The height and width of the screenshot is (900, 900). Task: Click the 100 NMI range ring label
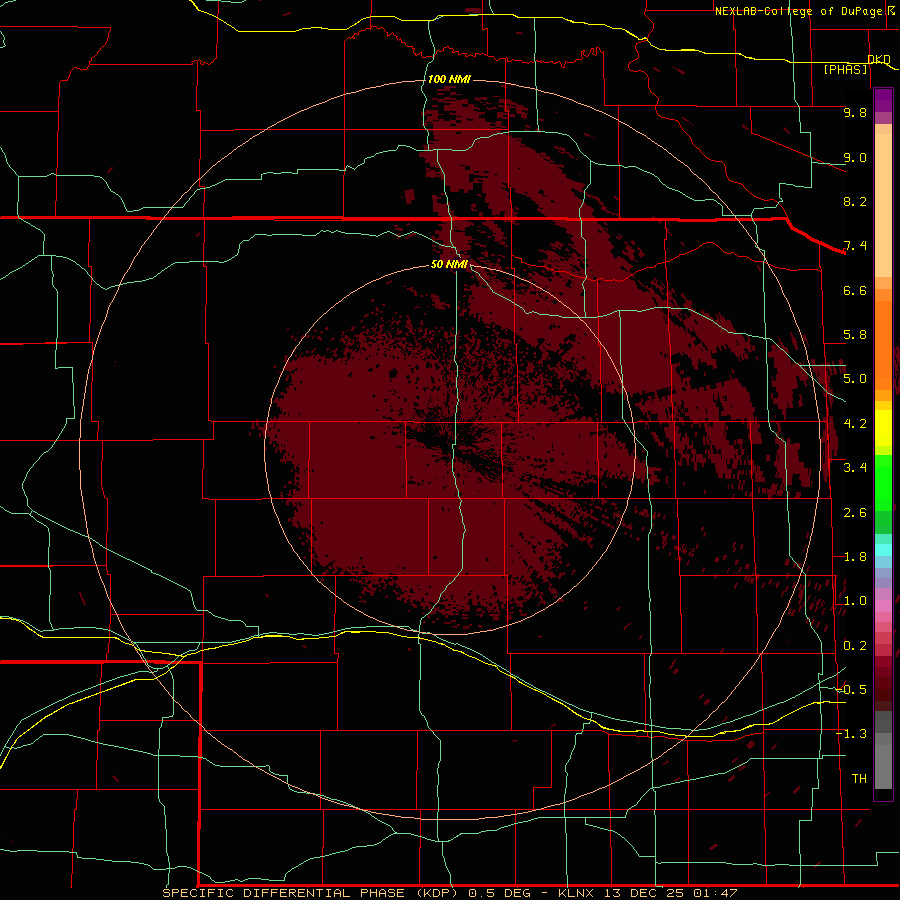pos(449,79)
